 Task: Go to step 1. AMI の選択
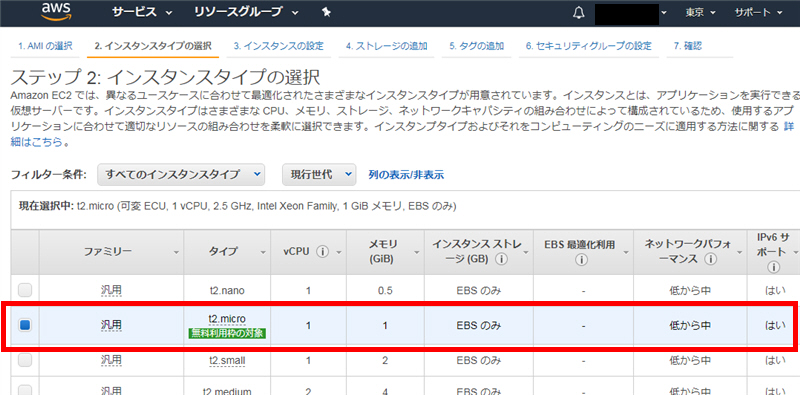point(45,46)
